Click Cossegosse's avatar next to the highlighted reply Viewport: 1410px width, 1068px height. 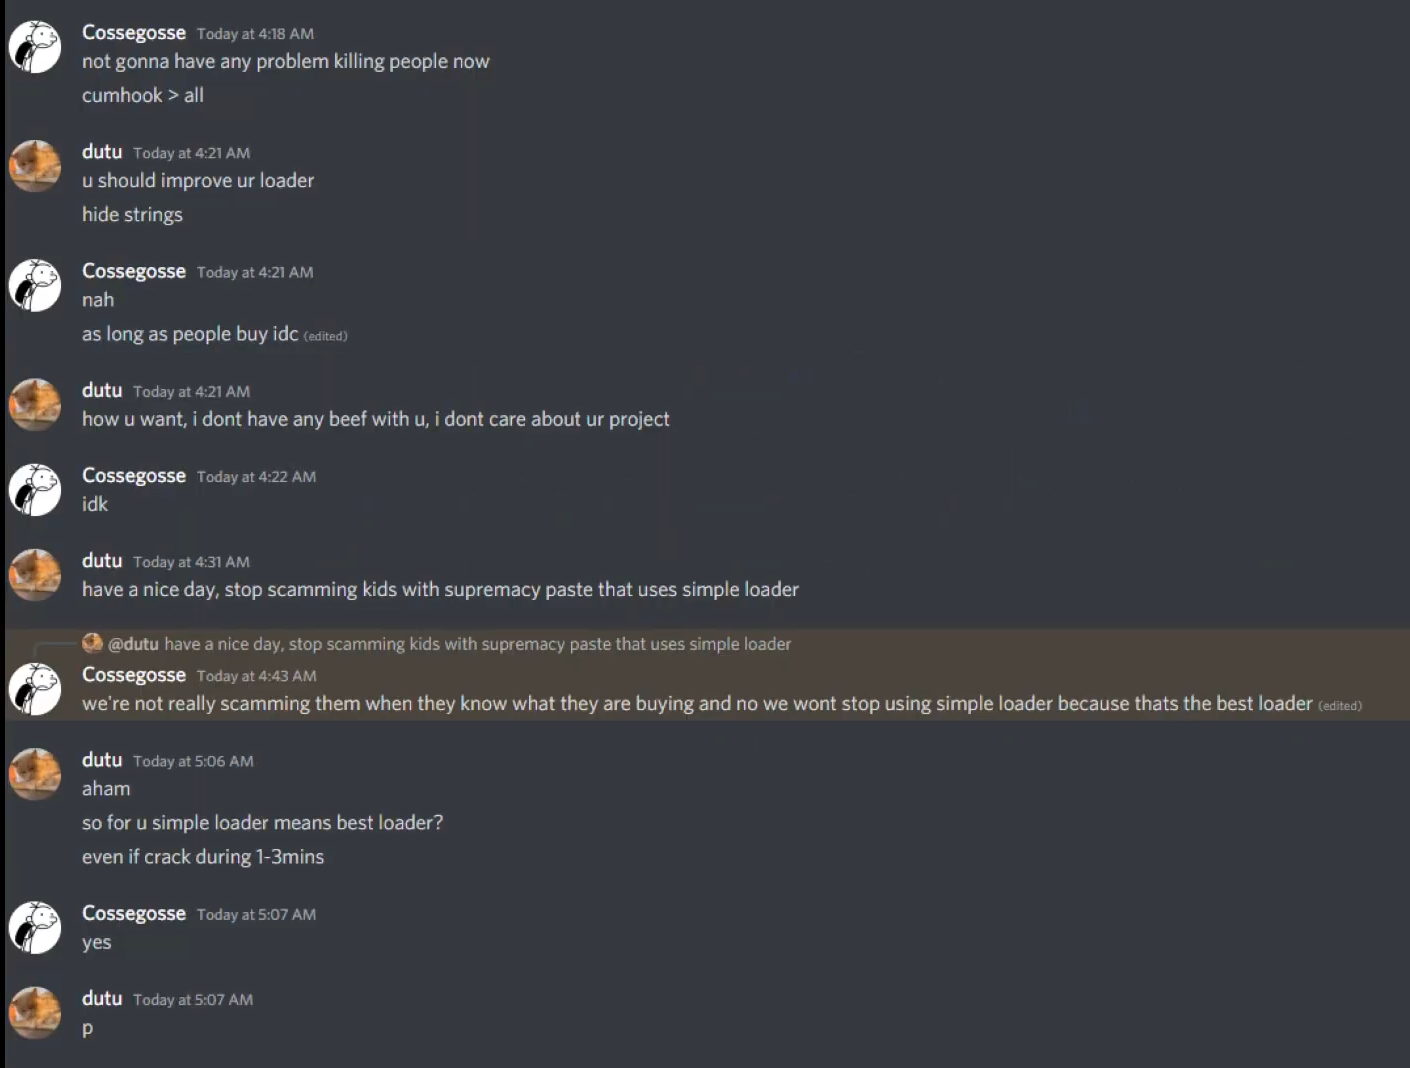[35, 688]
